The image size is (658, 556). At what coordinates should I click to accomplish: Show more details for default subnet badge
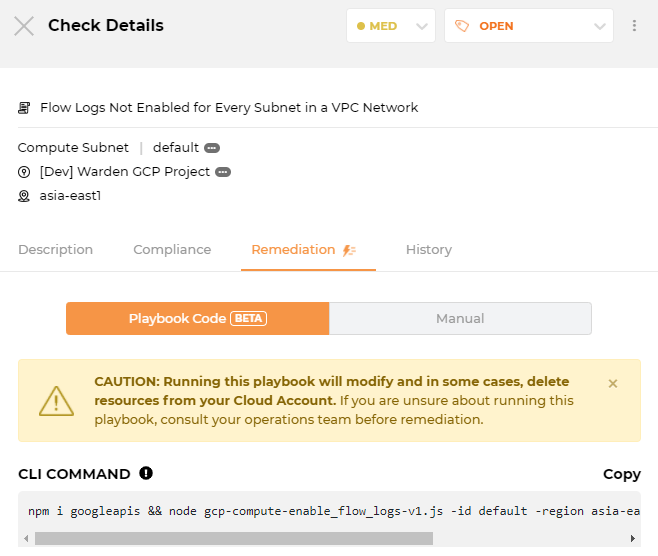[212, 148]
